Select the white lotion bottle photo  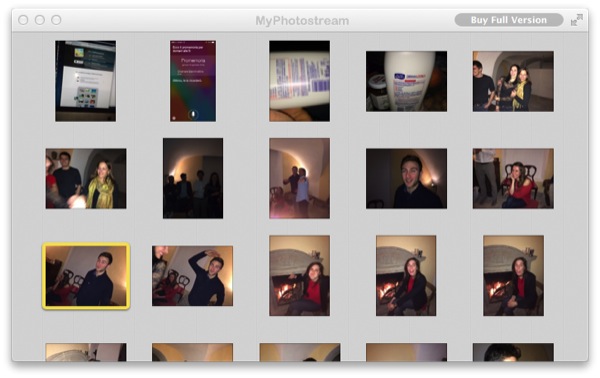406,81
